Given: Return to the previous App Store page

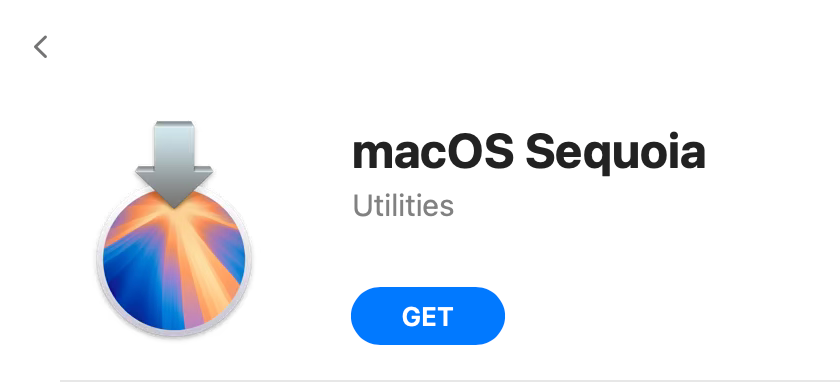Looking at the screenshot, I should [x=41, y=47].
